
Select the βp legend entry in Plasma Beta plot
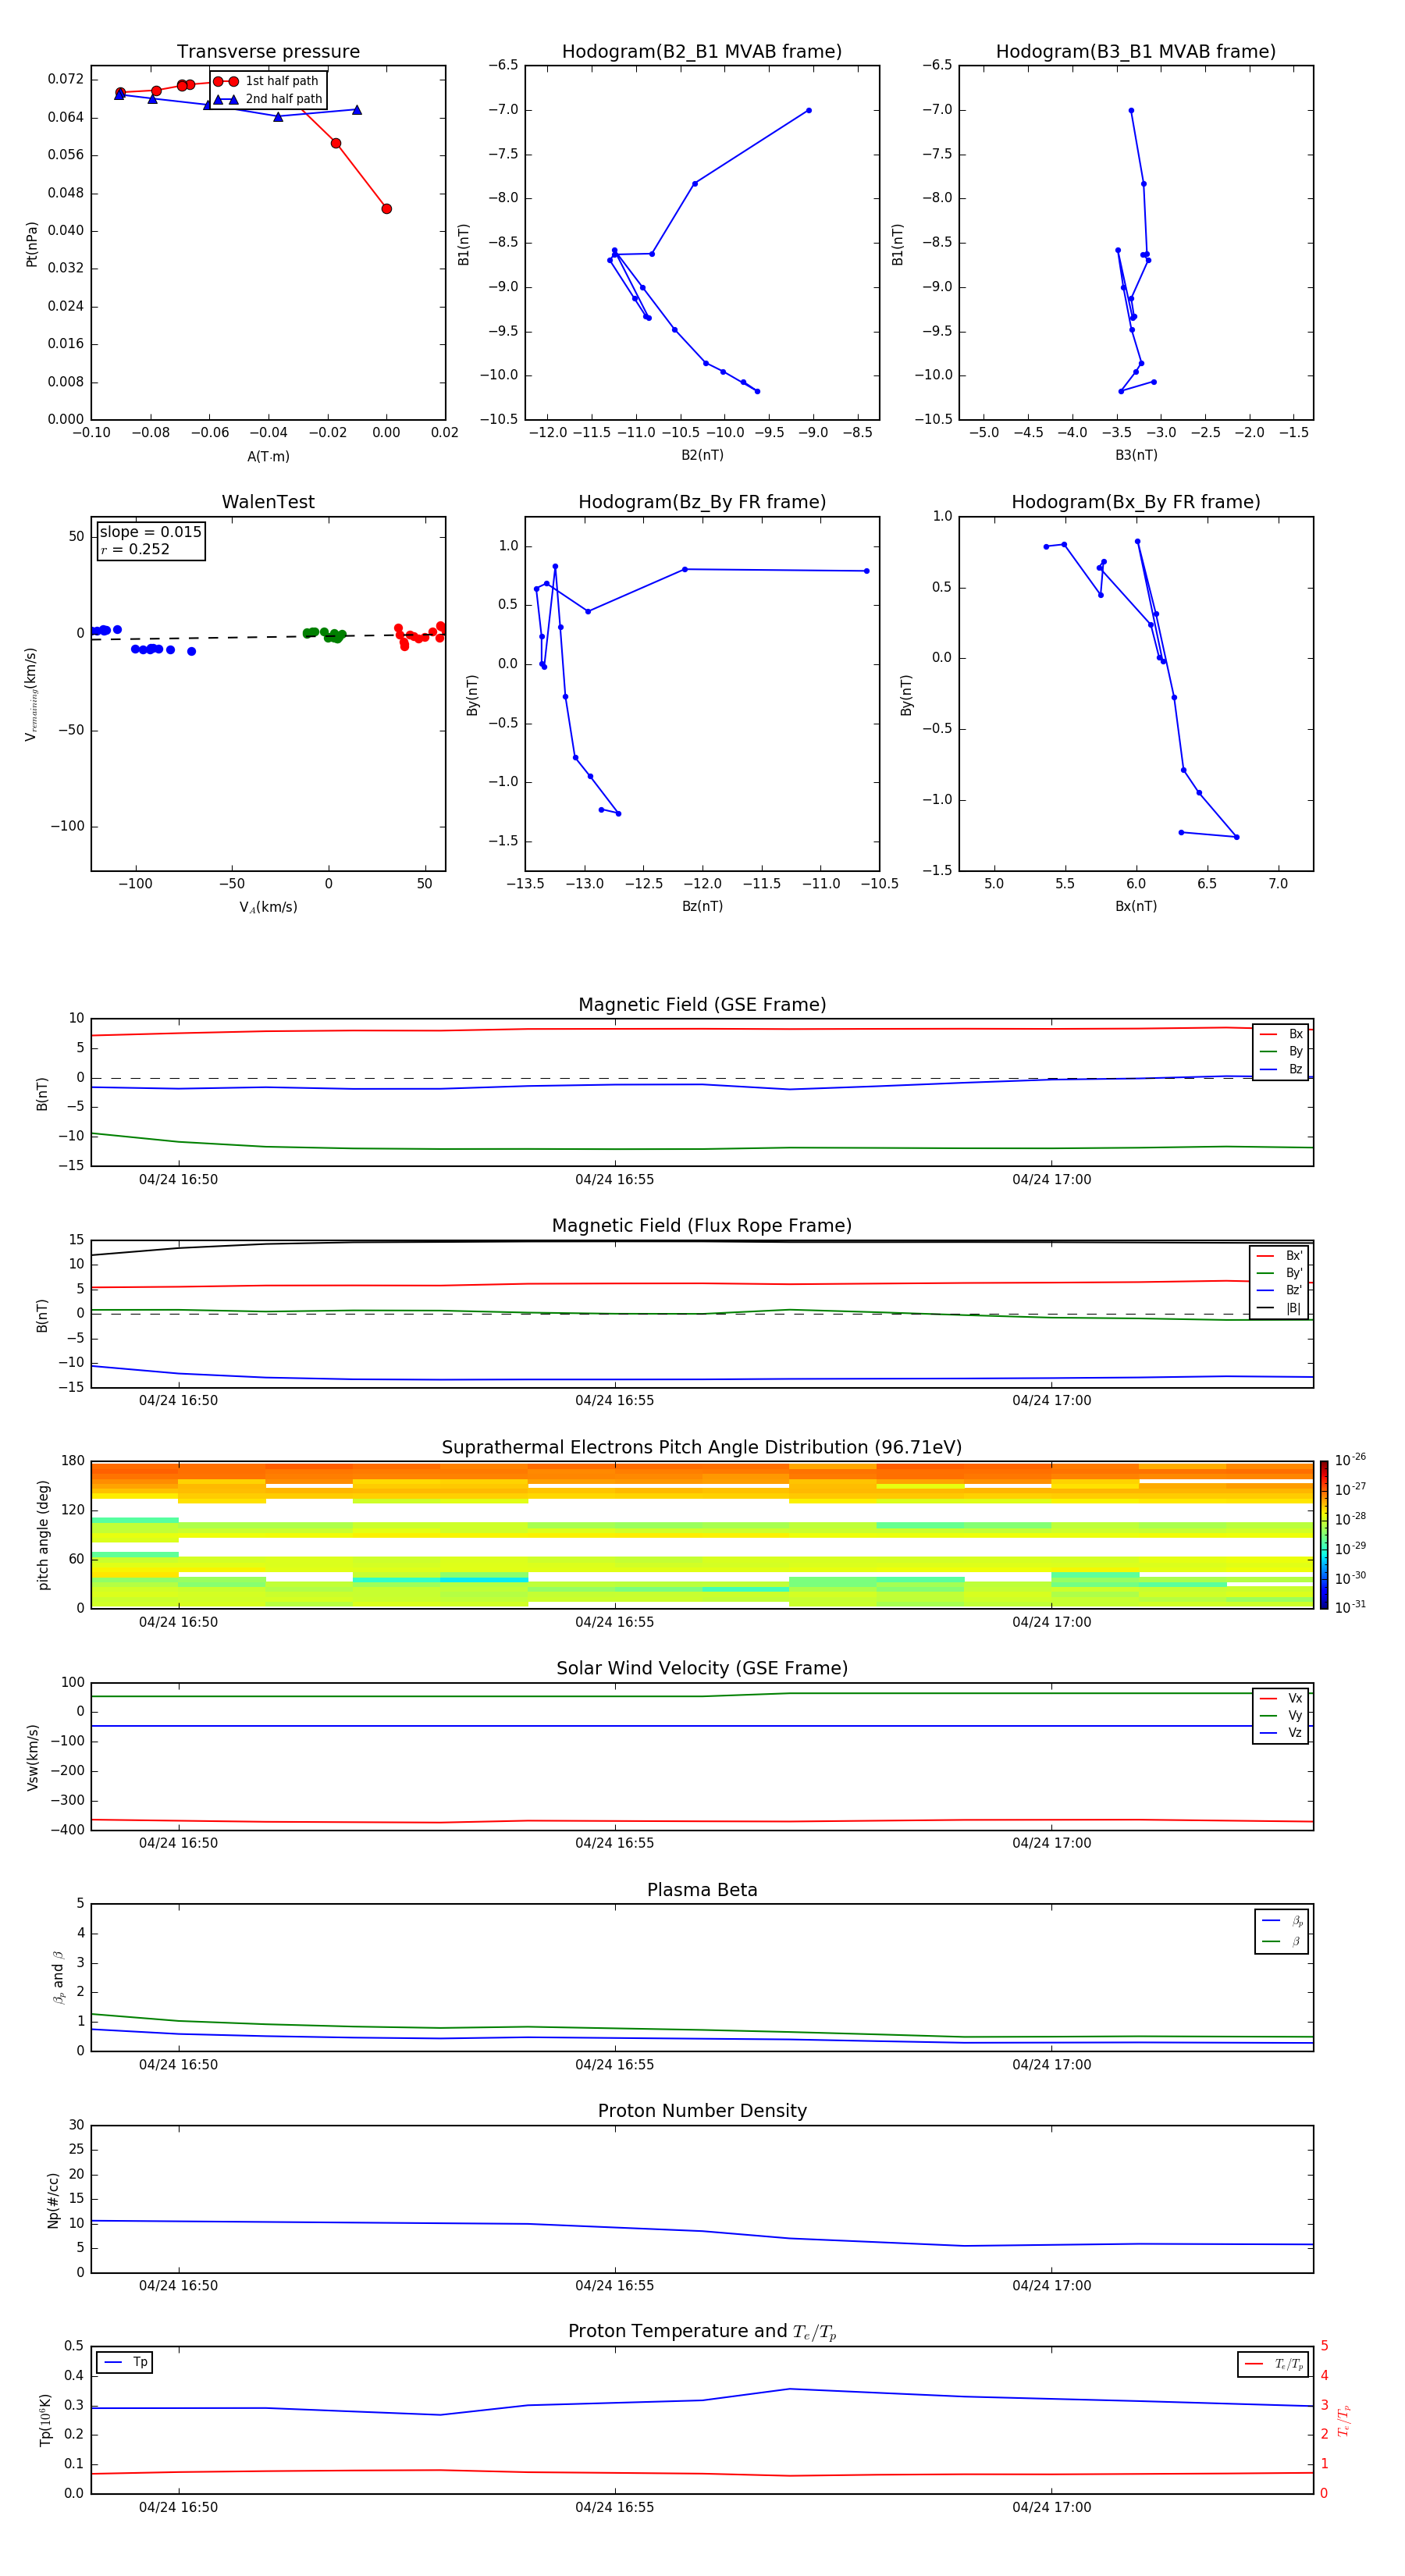tap(1281, 1920)
